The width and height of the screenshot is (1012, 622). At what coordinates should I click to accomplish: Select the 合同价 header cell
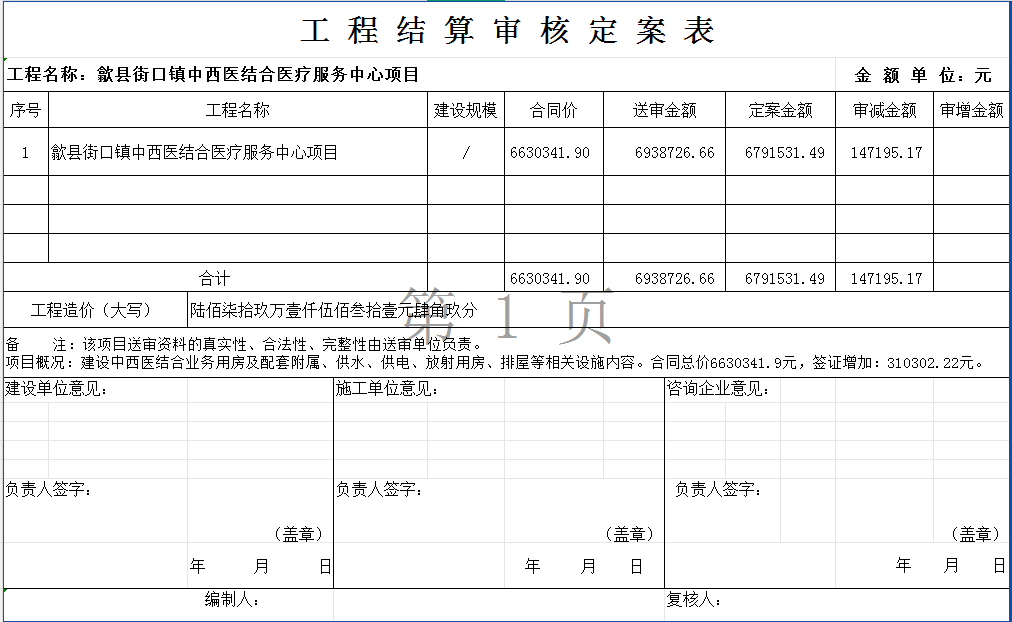click(553, 111)
